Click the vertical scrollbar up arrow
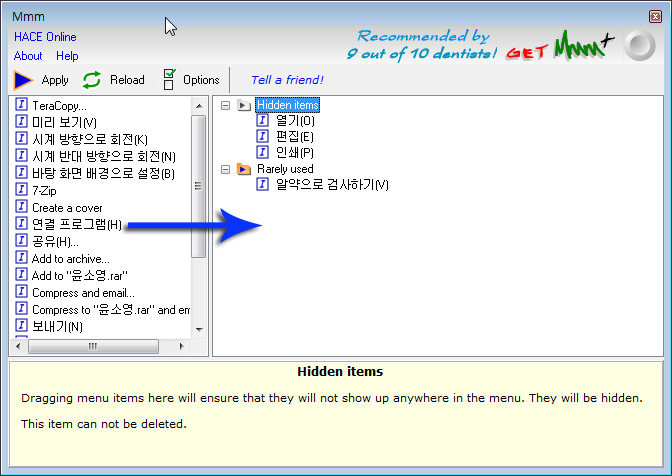 coord(199,105)
